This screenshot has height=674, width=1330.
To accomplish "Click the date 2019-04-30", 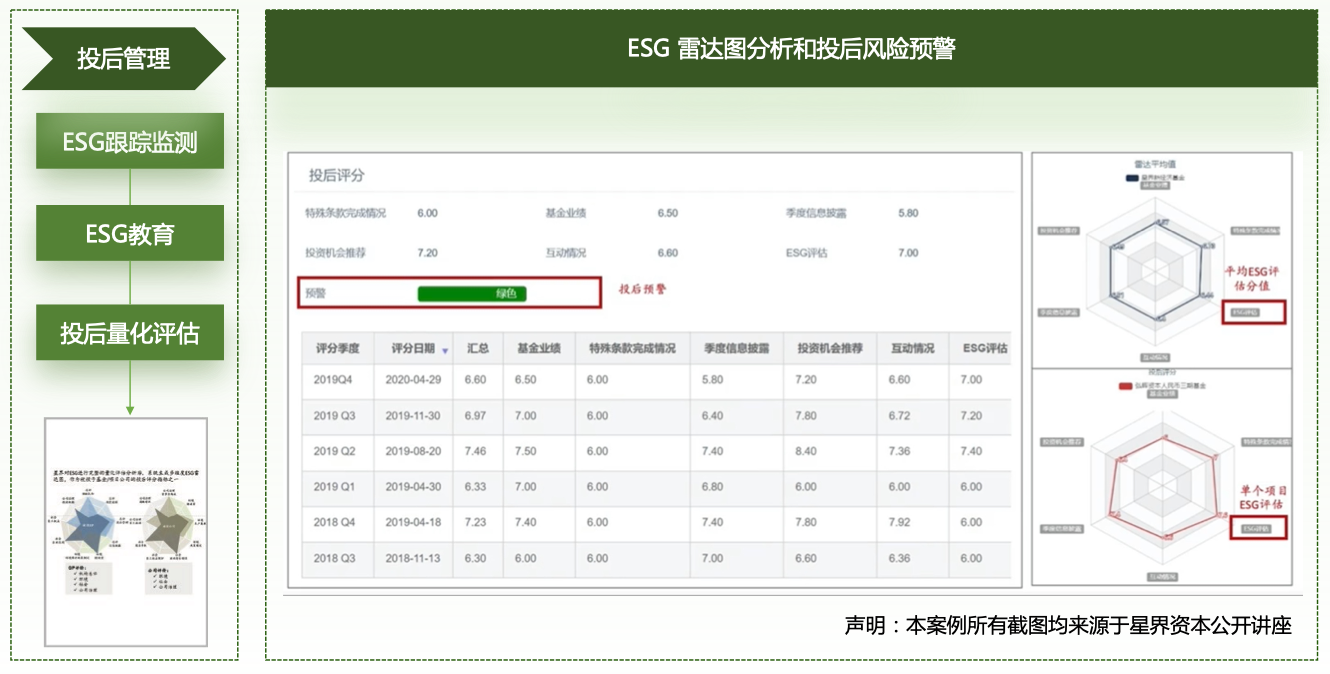I will (413, 487).
